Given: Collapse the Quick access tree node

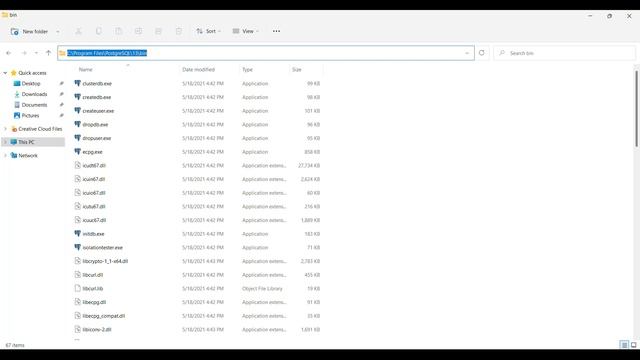Looking at the screenshot, I should 5,73.
